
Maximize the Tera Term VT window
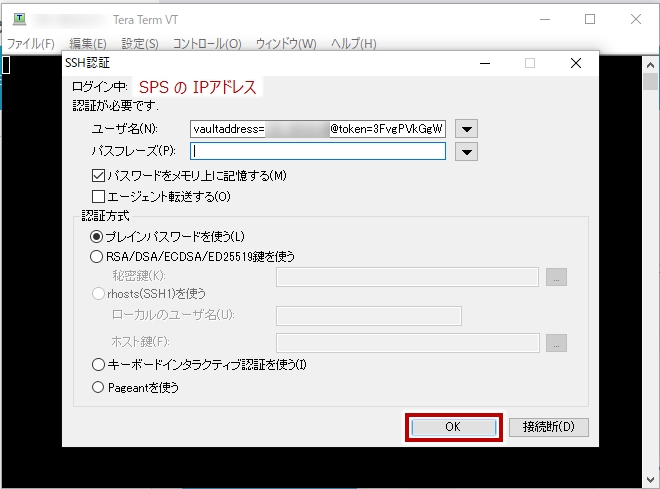pyautogui.click(x=590, y=19)
